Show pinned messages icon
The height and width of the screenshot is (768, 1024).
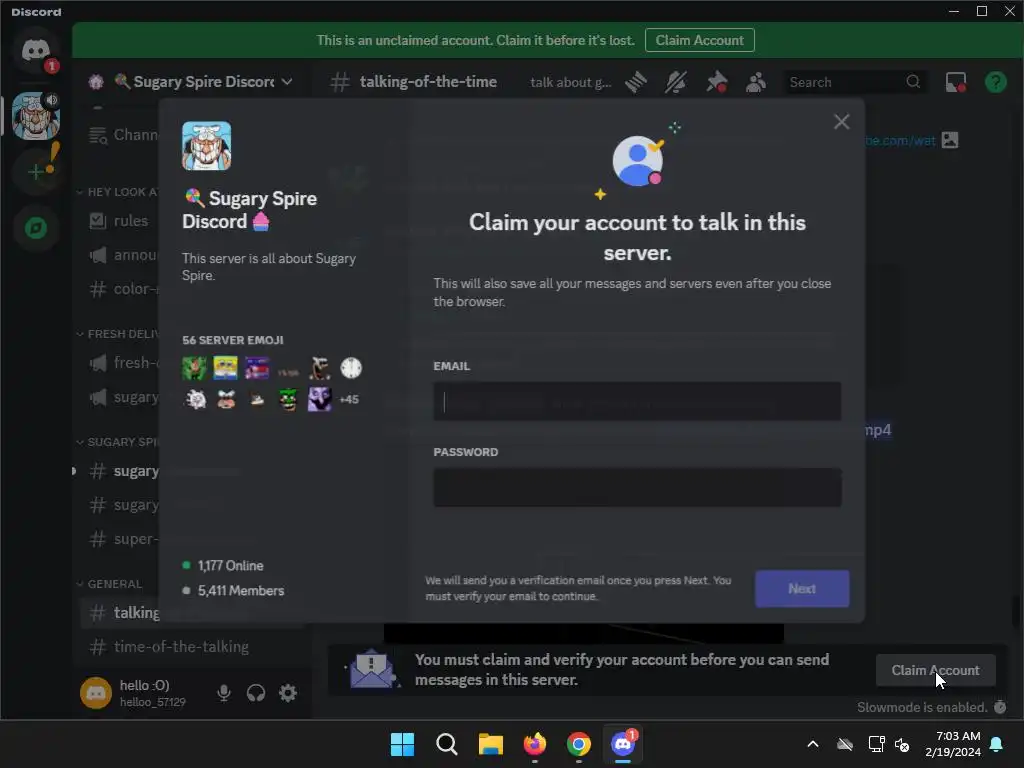[716, 82]
